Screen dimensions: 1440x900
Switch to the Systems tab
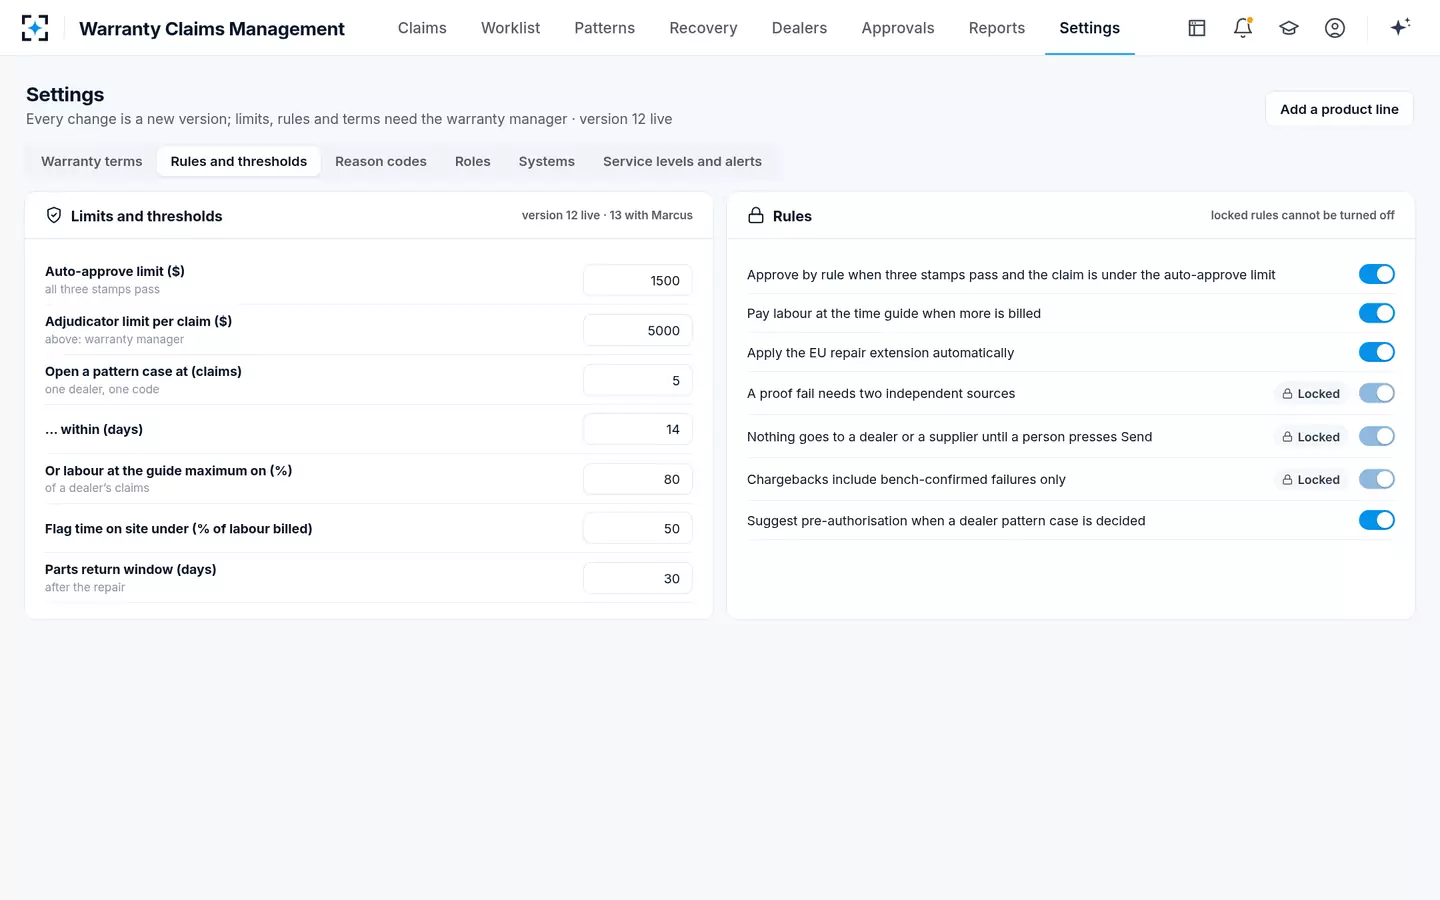coord(547,161)
